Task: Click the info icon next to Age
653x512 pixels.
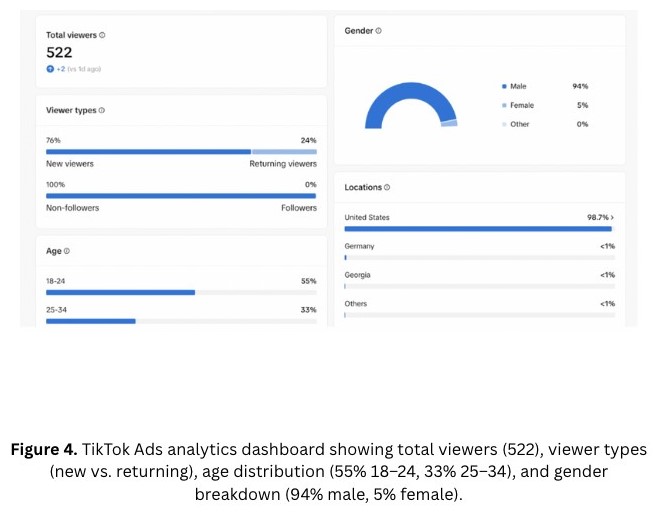Action: (x=67, y=251)
